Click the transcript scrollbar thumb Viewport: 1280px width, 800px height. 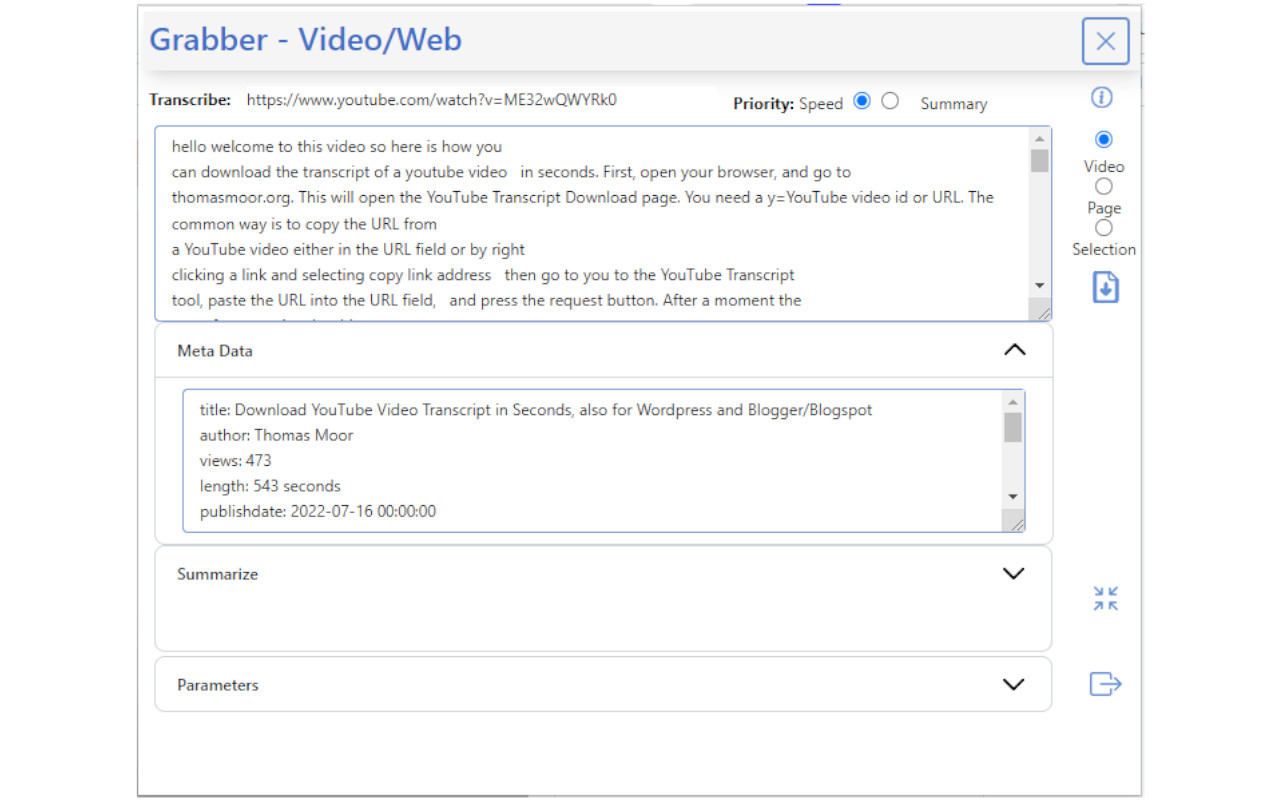pos(1040,160)
